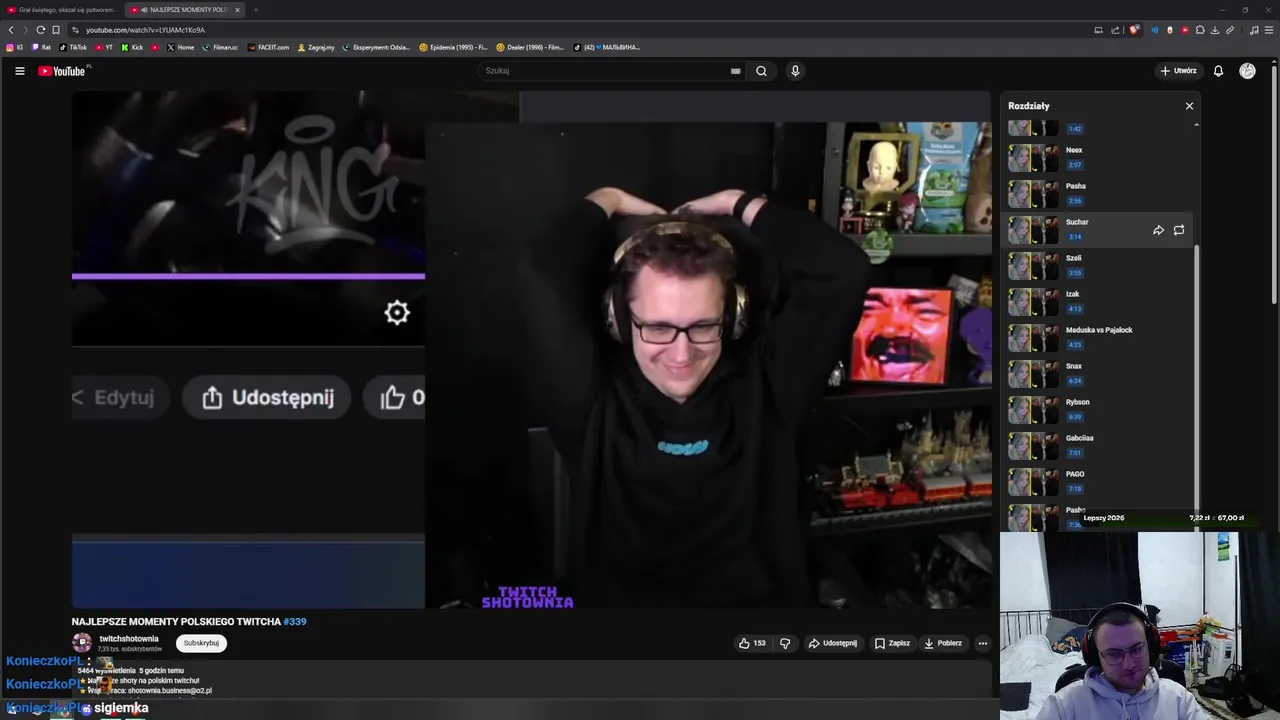The width and height of the screenshot is (1280, 720).
Task: Open the Brave Shields lion icon
Action: click(1134, 30)
